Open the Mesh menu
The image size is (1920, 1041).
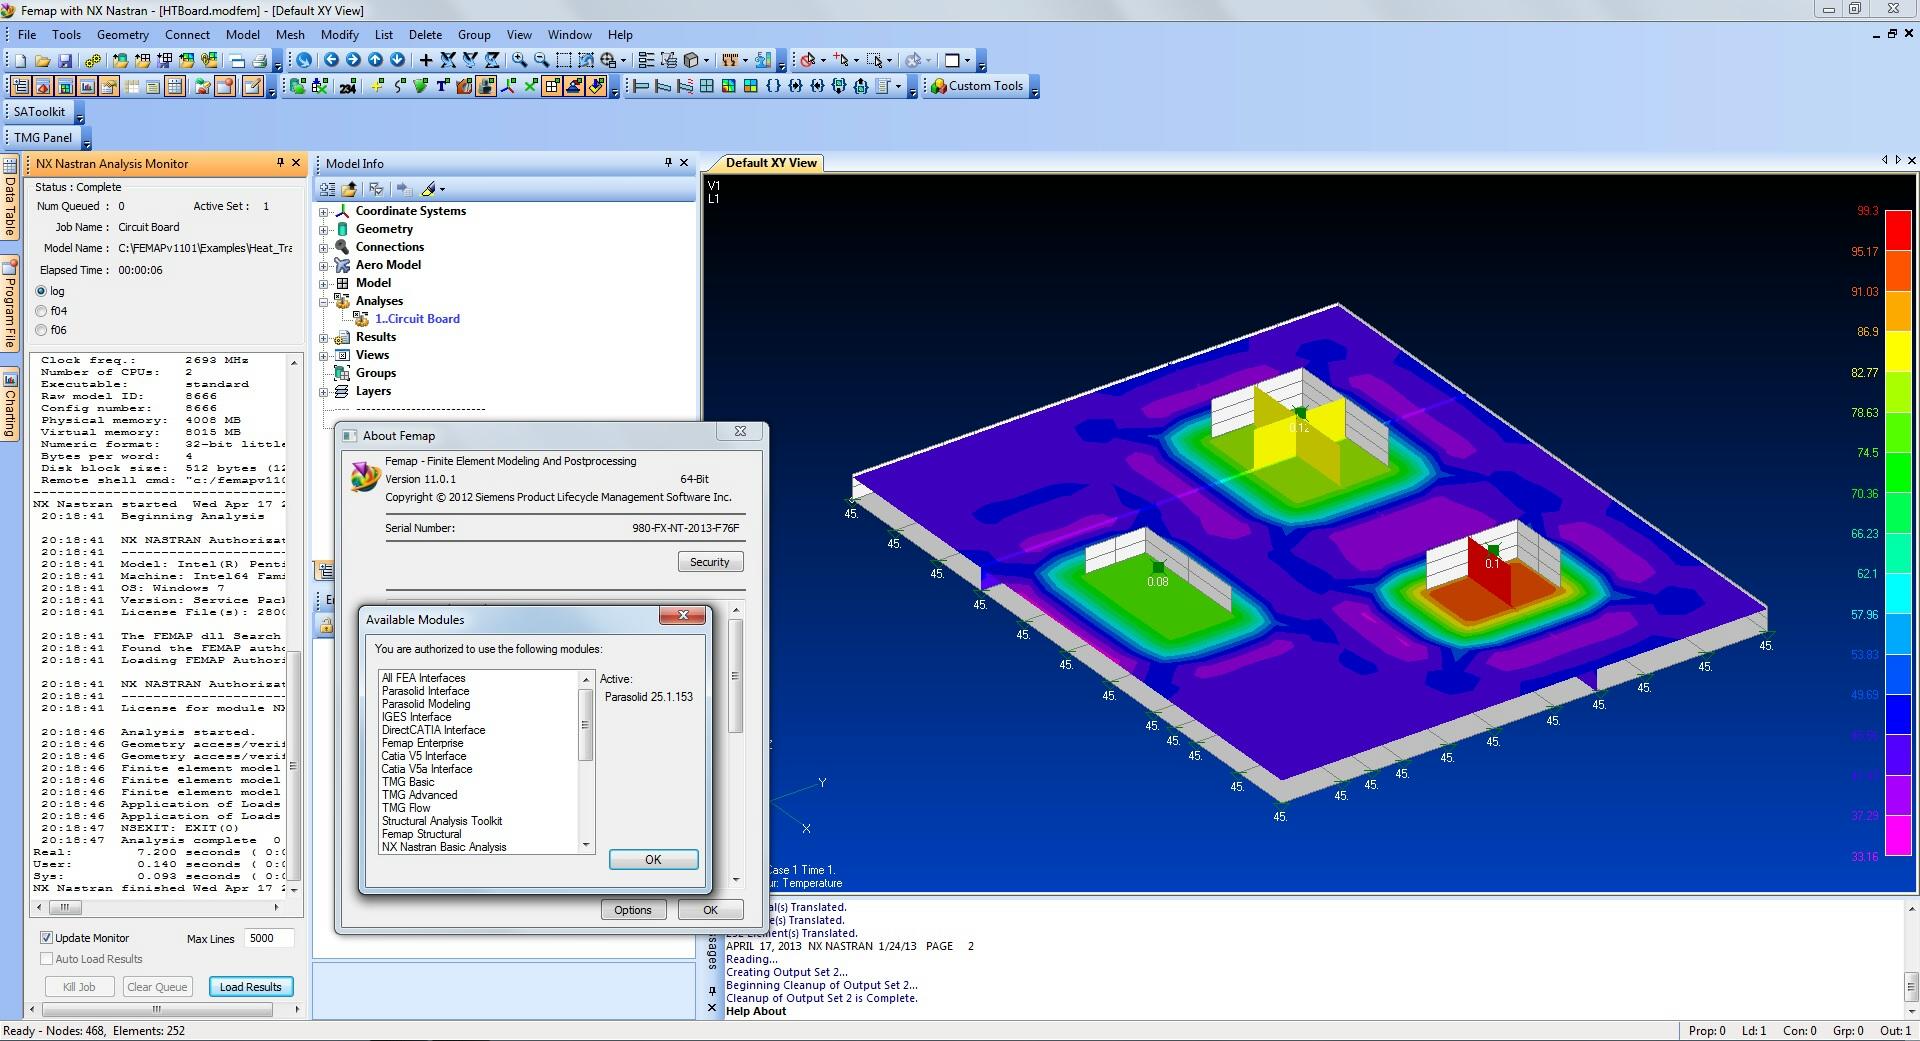tap(289, 34)
